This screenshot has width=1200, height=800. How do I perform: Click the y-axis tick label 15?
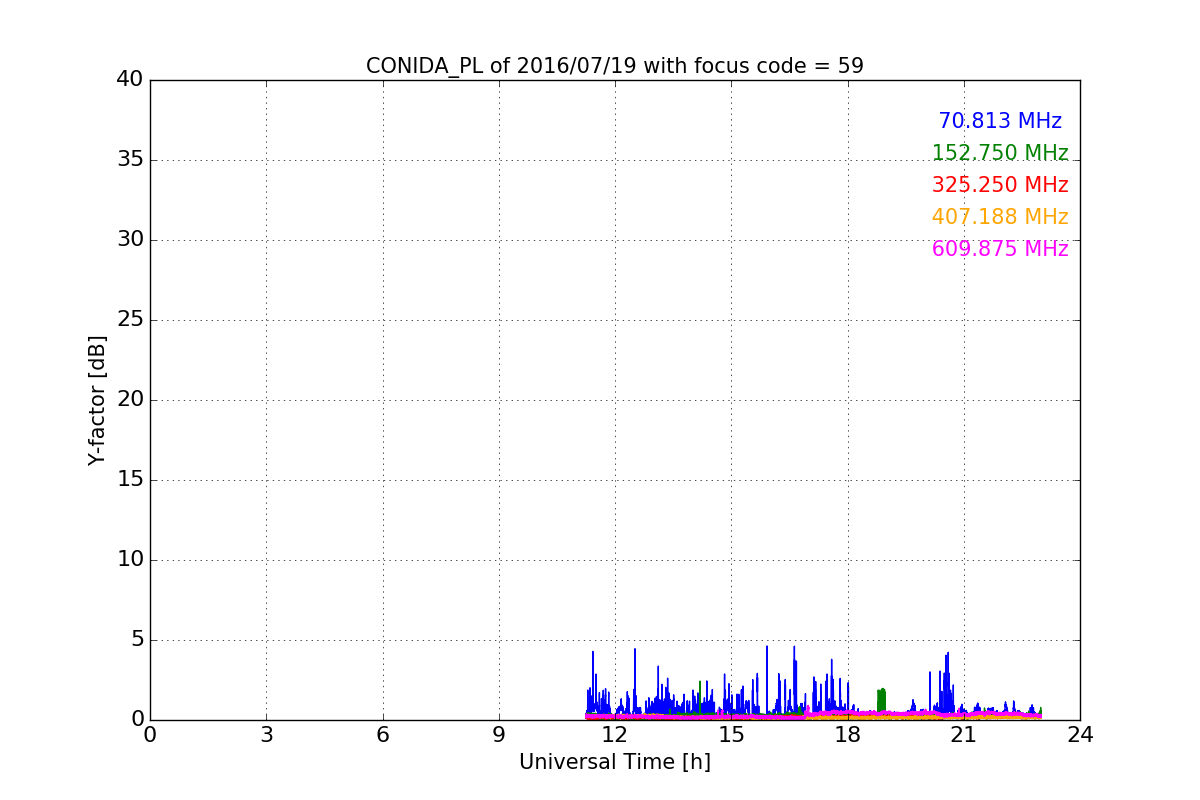click(130, 479)
